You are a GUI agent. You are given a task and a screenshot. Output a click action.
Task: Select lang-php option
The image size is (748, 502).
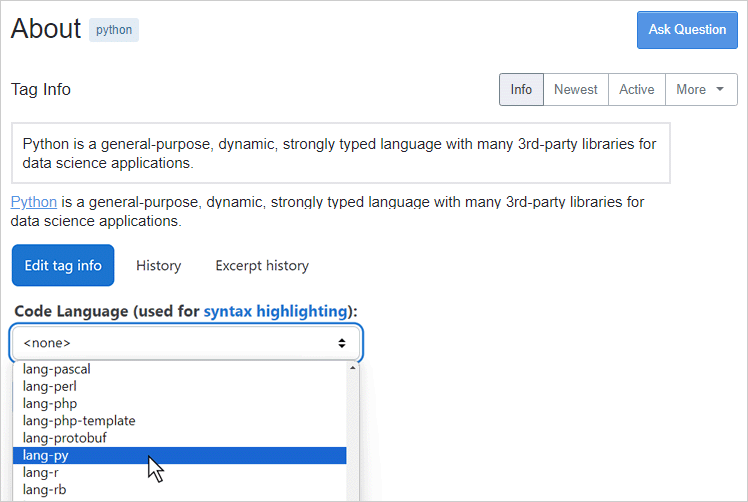pyautogui.click(x=50, y=403)
